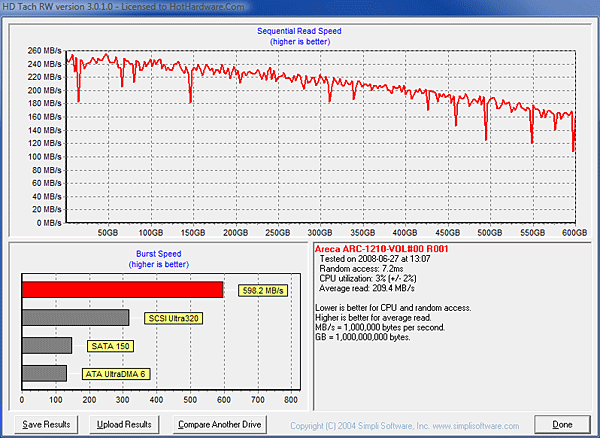Screen dimensions: 600x438
Task: Click the gray ATA UltraDMA 6 bar
Action: [44, 374]
